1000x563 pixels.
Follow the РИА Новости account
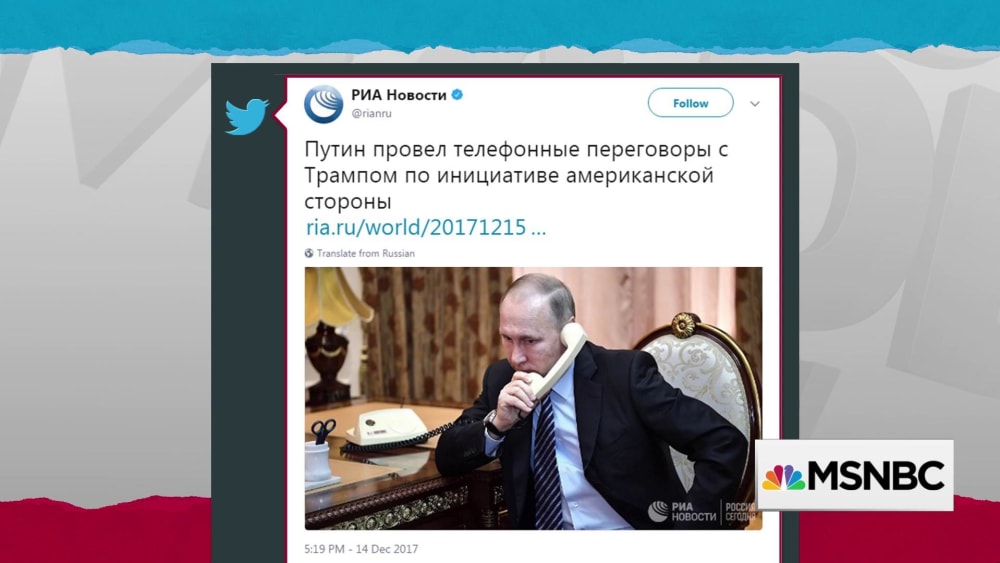coord(691,103)
